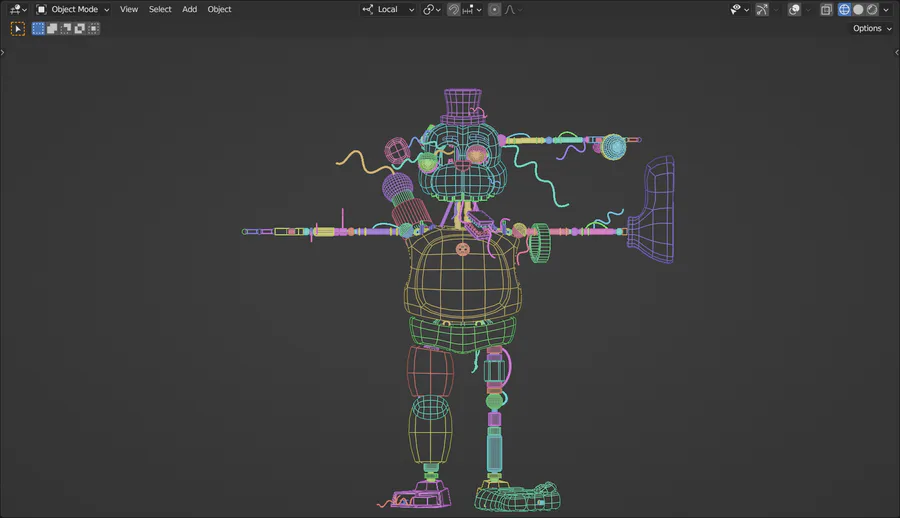The image size is (900, 518).
Task: Expand the right sidebar arrow
Action: pos(897,52)
